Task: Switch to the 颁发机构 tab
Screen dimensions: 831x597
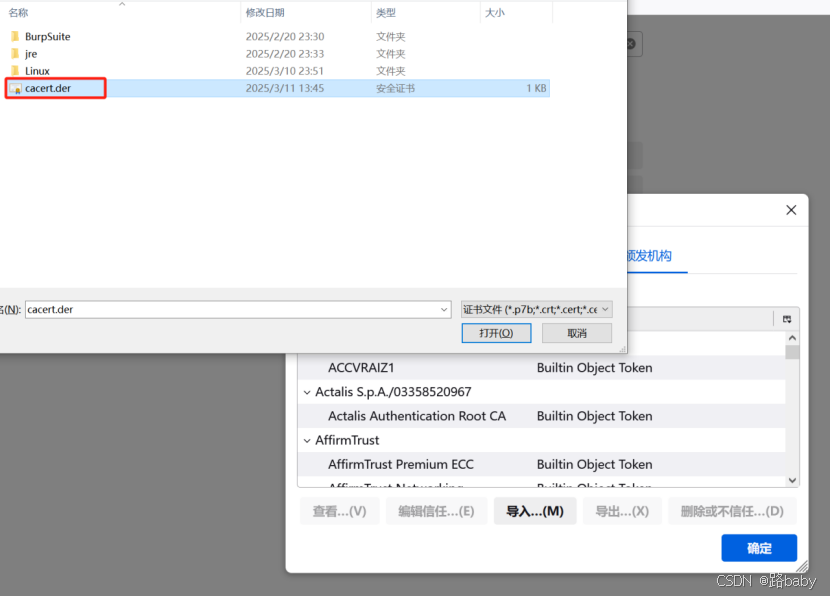Action: [x=648, y=256]
